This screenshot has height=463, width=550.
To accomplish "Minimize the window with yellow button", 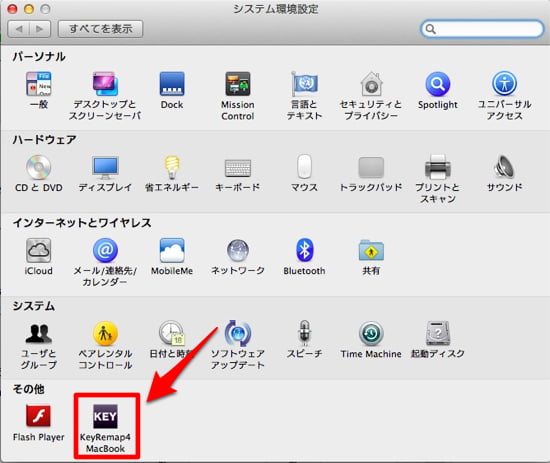I will [29, 9].
